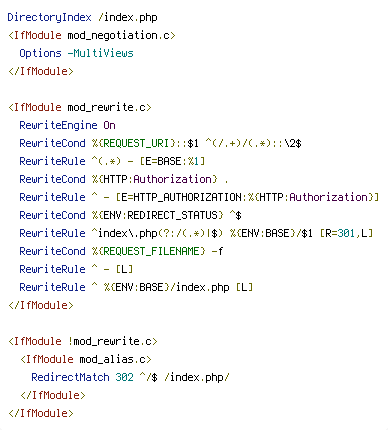Screen dimensions: 388x430
Task: Click the %{ENV:BASE}/index.php rewrite target
Action: pyautogui.click(x=166, y=287)
